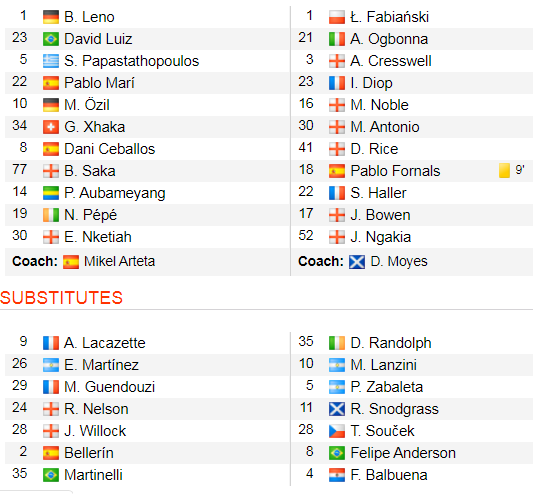This screenshot has width=533, height=494.
Task: Click the Gabon flag beside P. Aubameyang
Action: 51,193
